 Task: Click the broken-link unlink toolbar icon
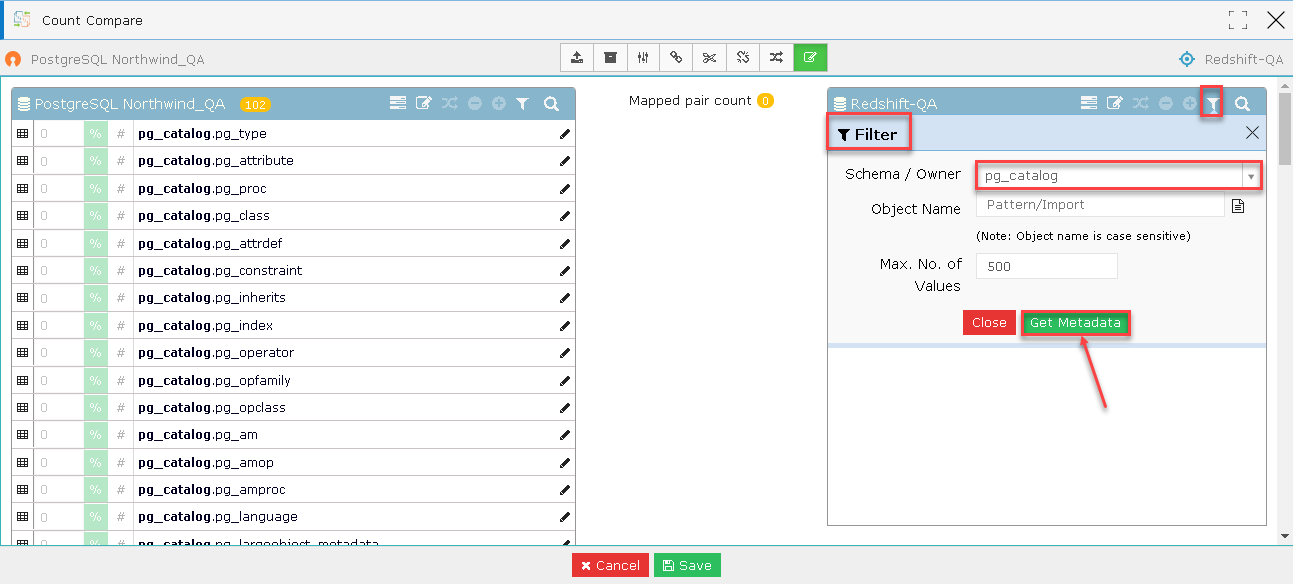(x=743, y=58)
